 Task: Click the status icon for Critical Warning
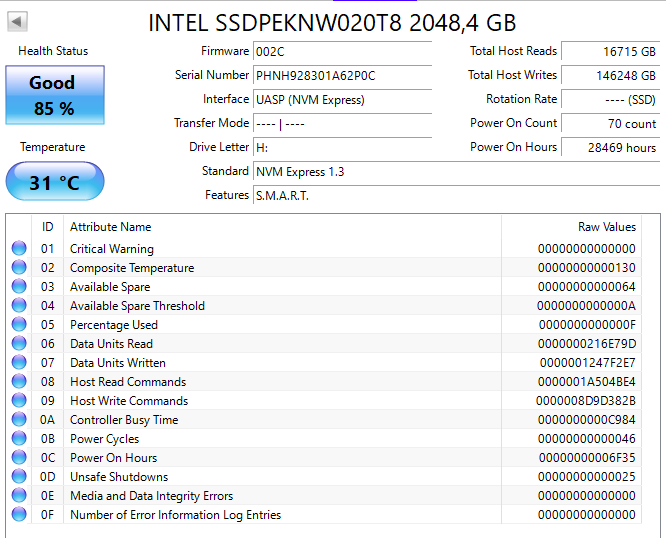tap(19, 249)
